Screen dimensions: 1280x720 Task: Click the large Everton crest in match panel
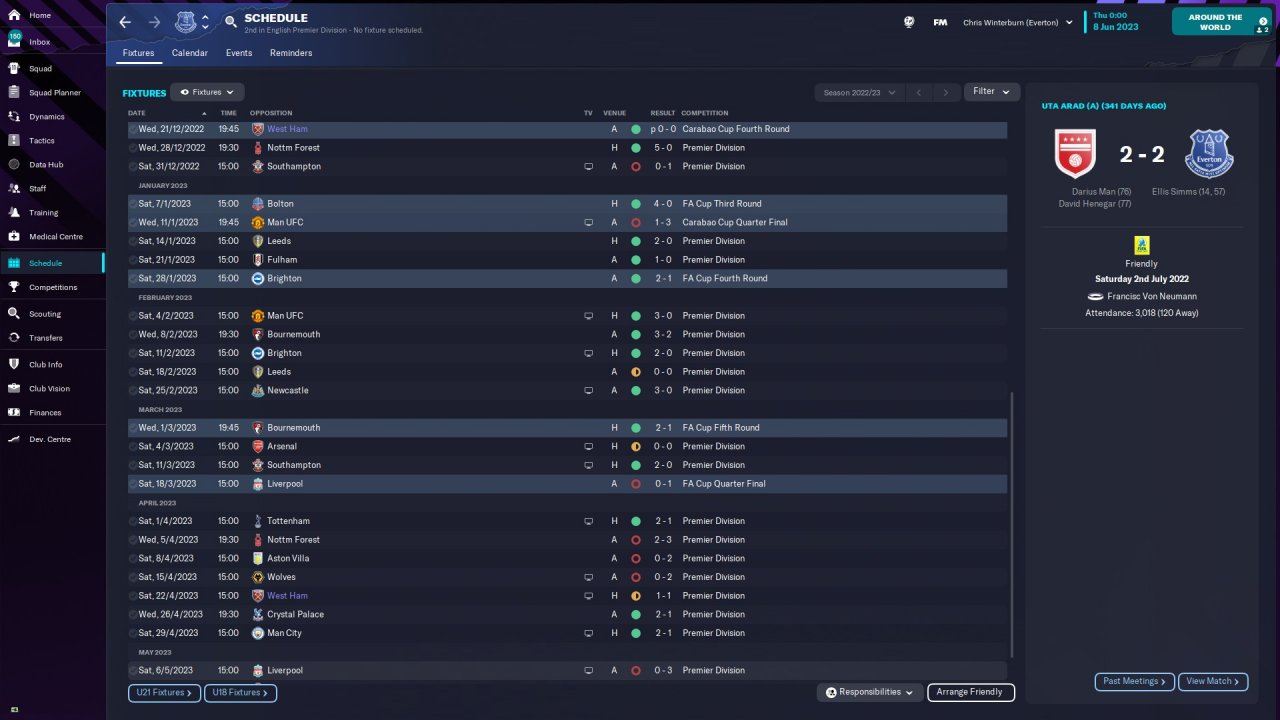point(1209,154)
